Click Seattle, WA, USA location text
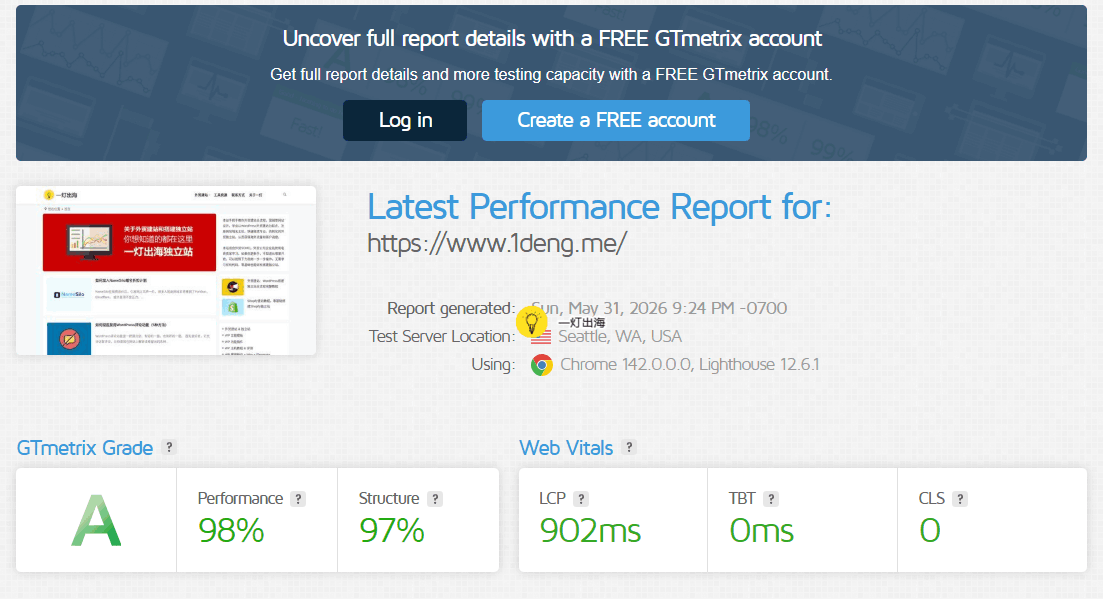Viewport: 1103px width, 599px height. [x=620, y=337]
